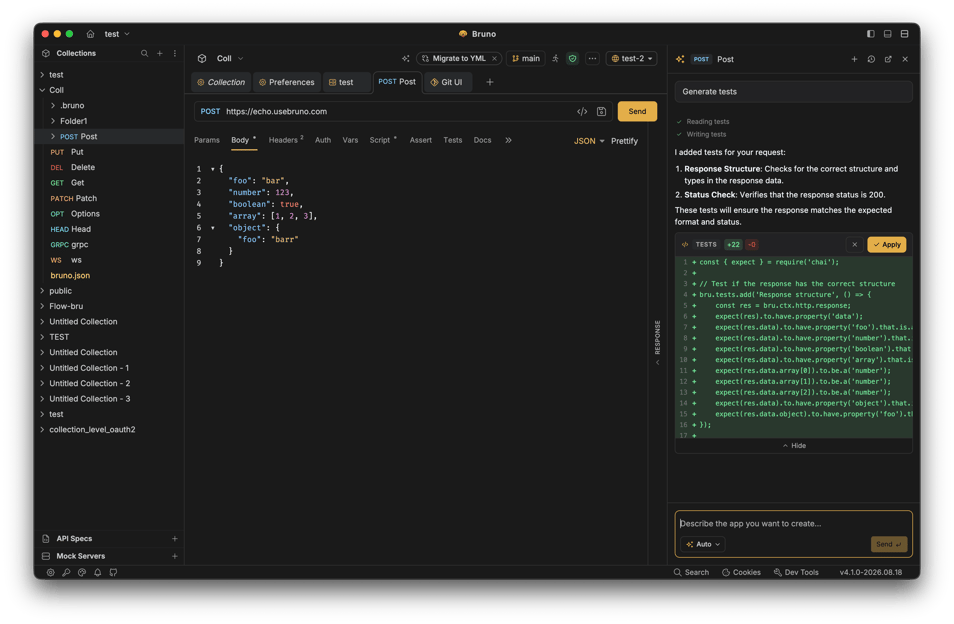954x624 pixels.
Task: Open the main git branch button
Action: (526, 58)
